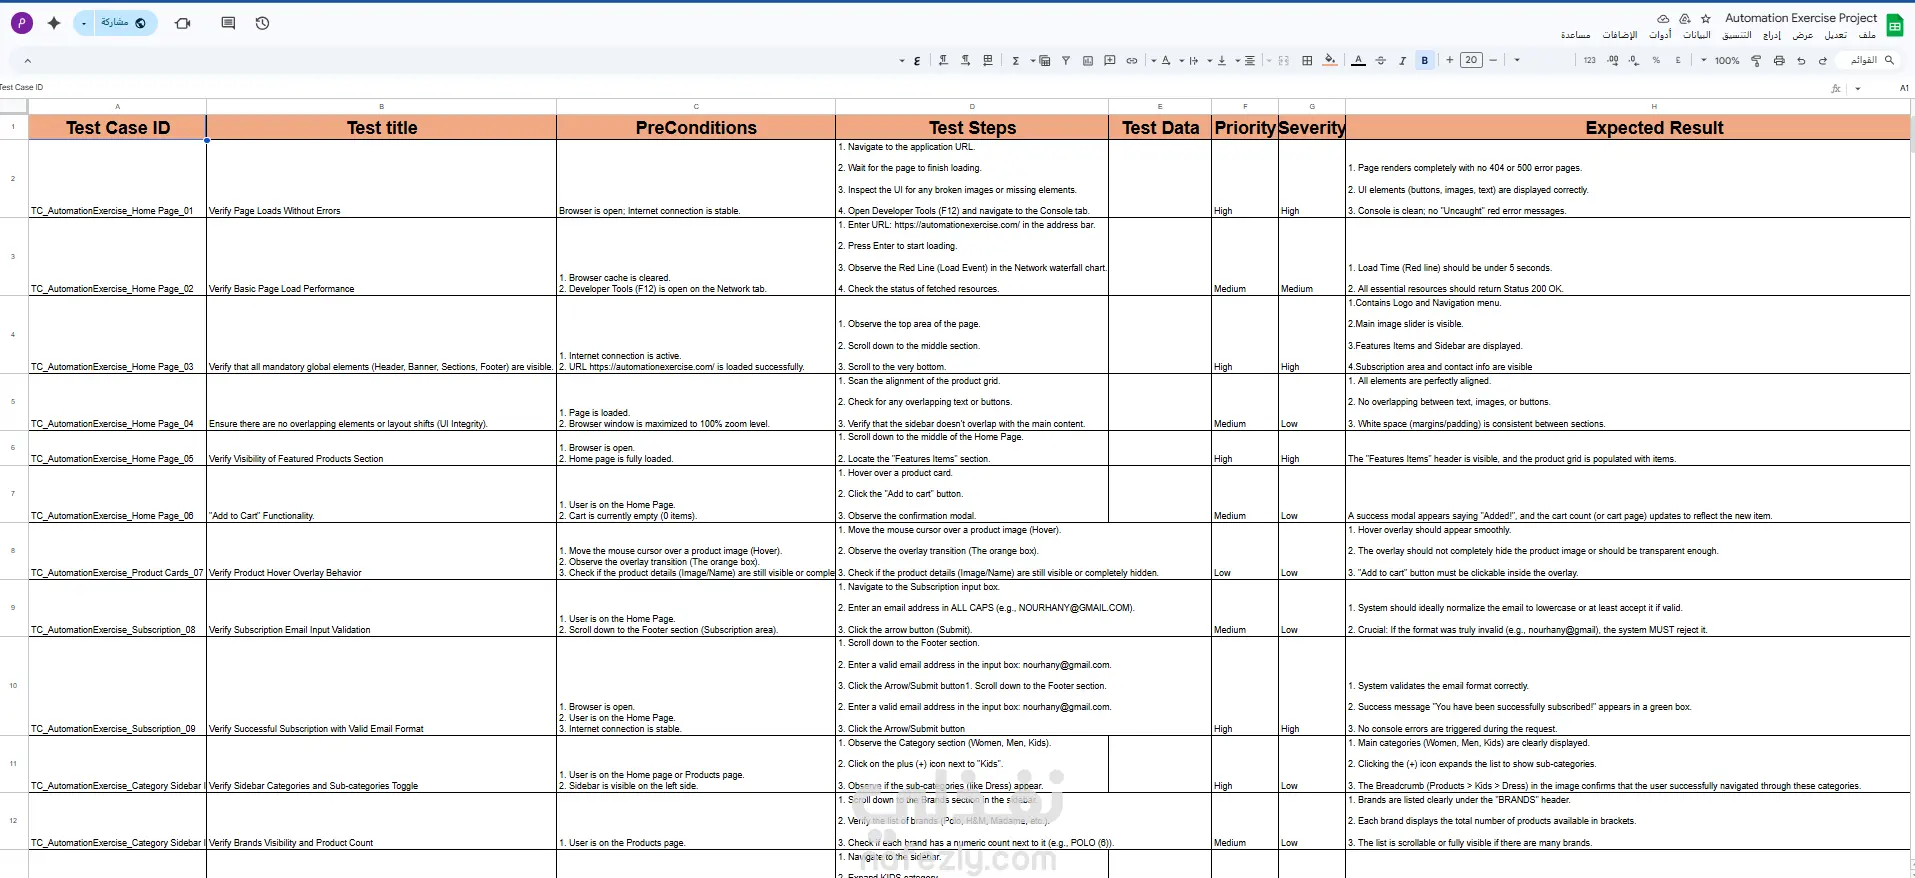Open version history clock icon
Image resolution: width=1915 pixels, height=878 pixels.
pos(262,23)
